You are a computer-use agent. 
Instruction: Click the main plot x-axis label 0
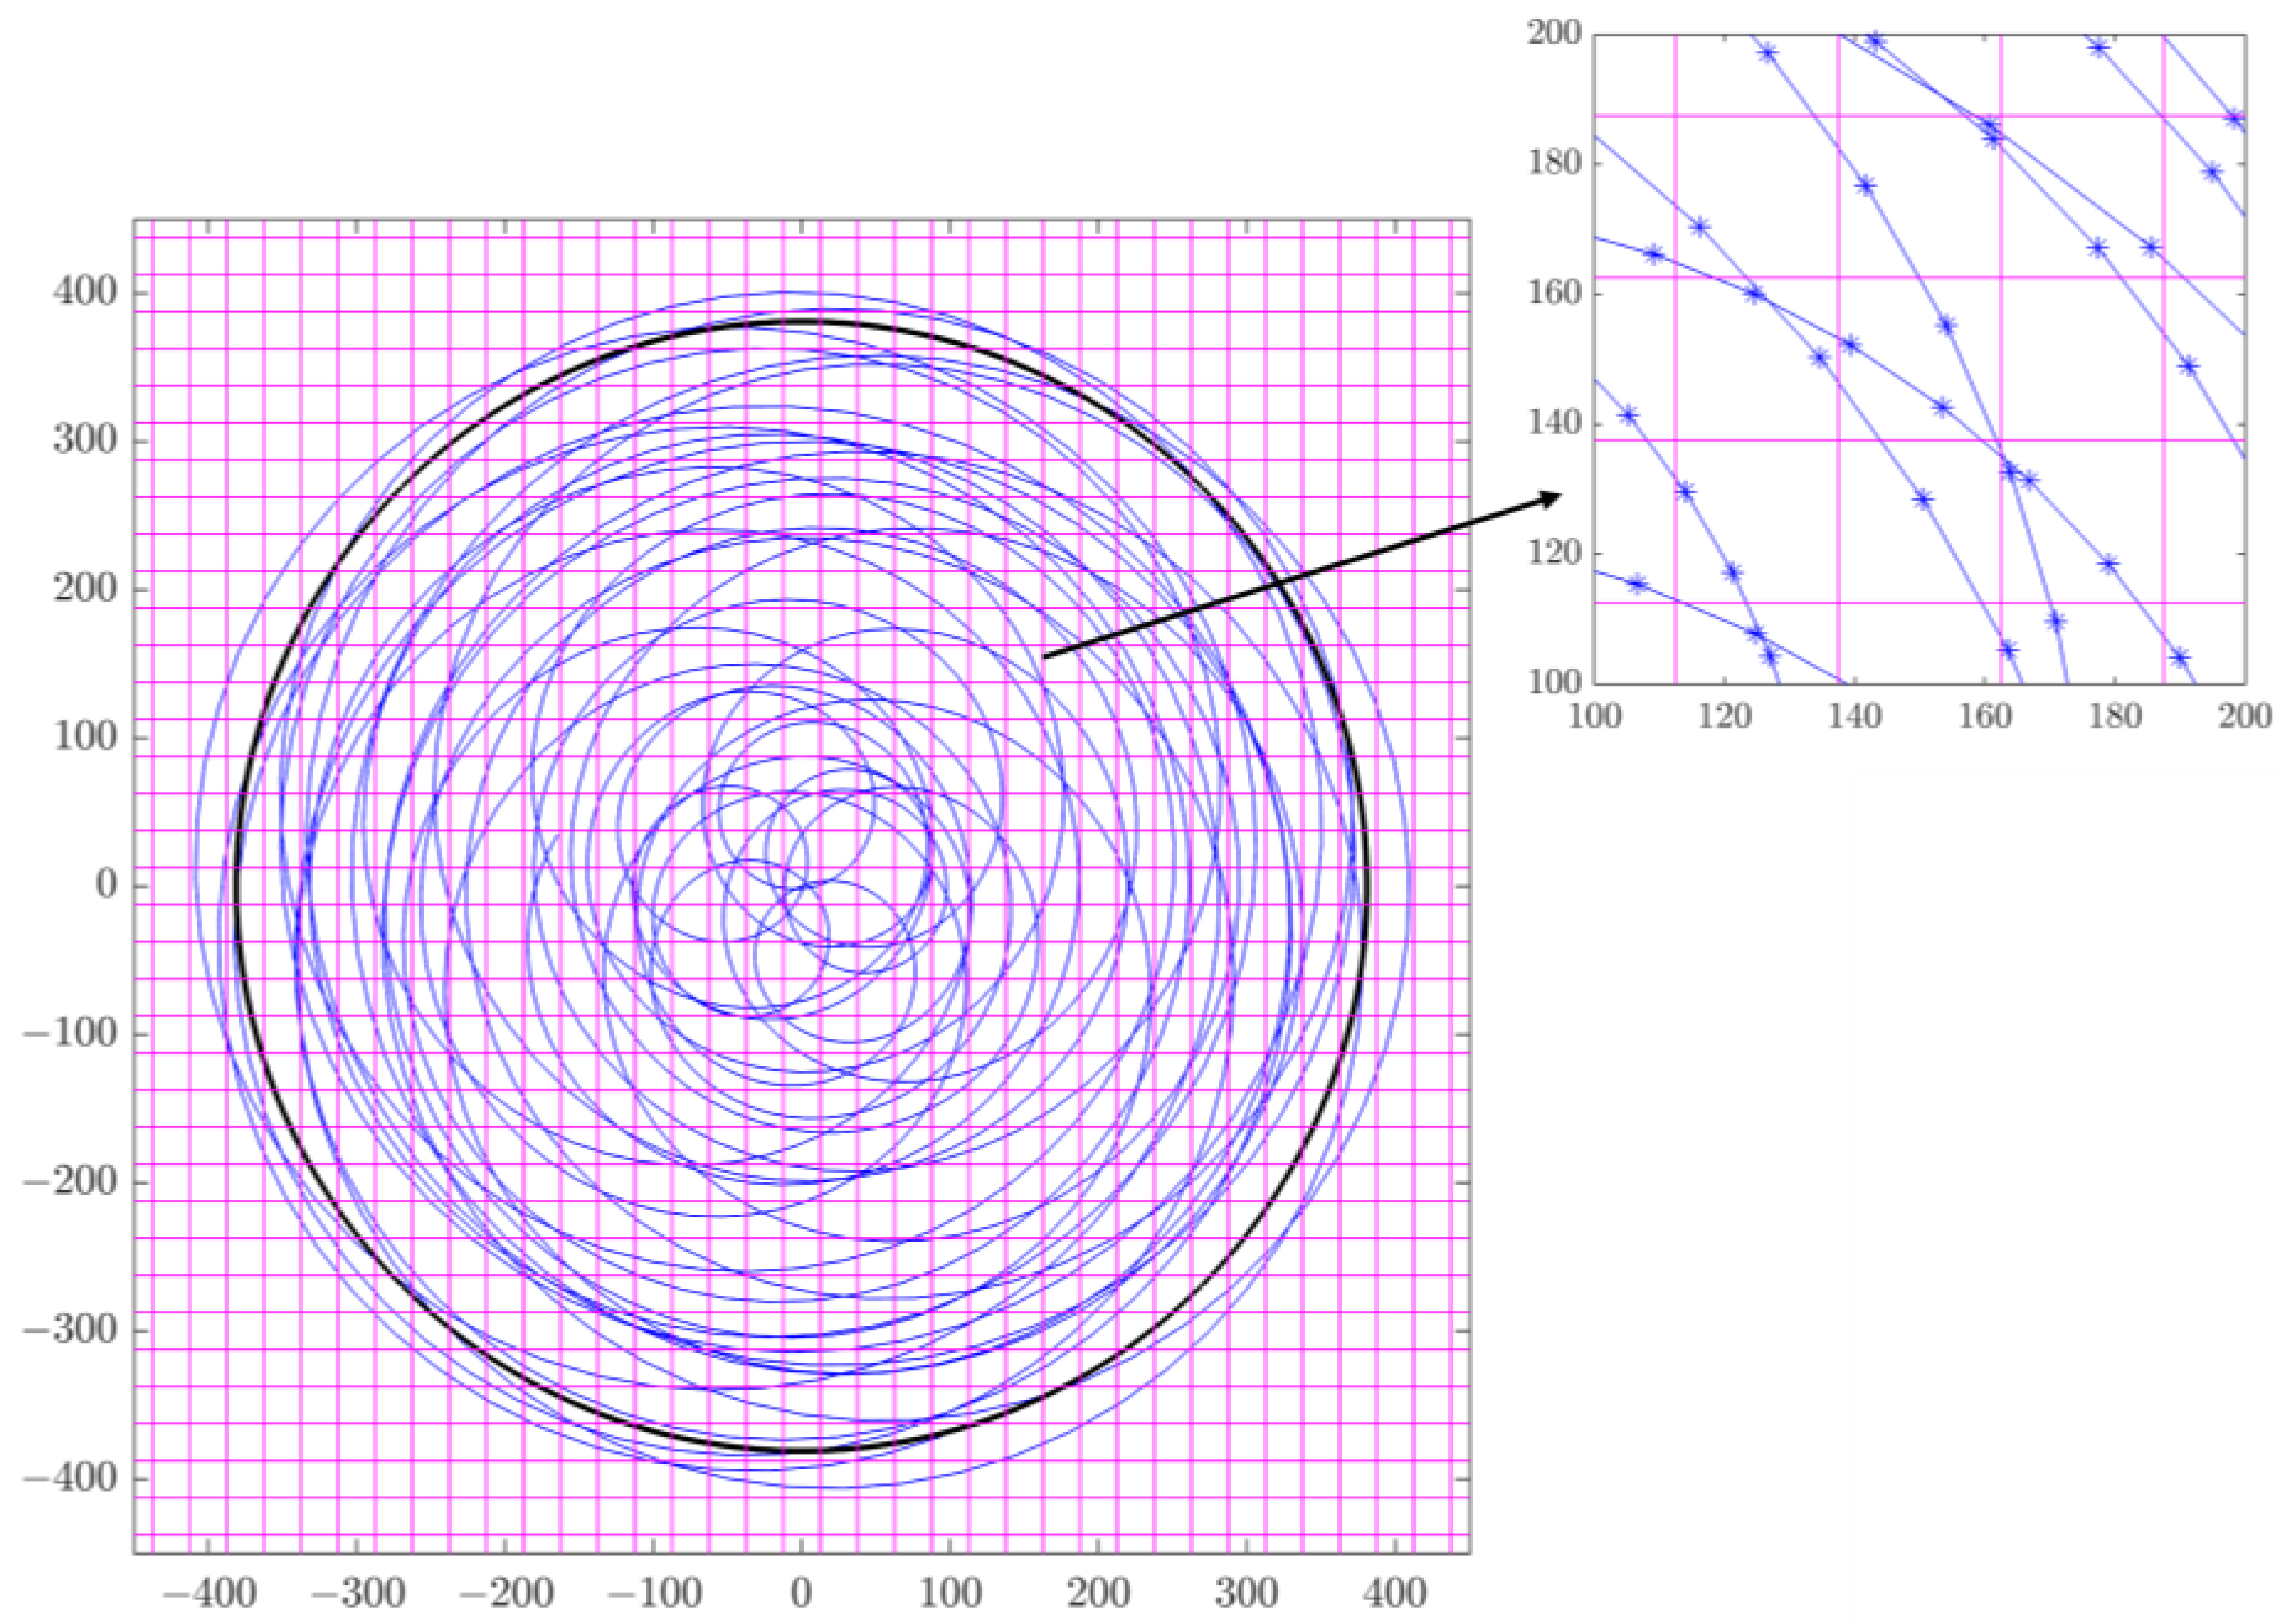pyautogui.click(x=801, y=1591)
